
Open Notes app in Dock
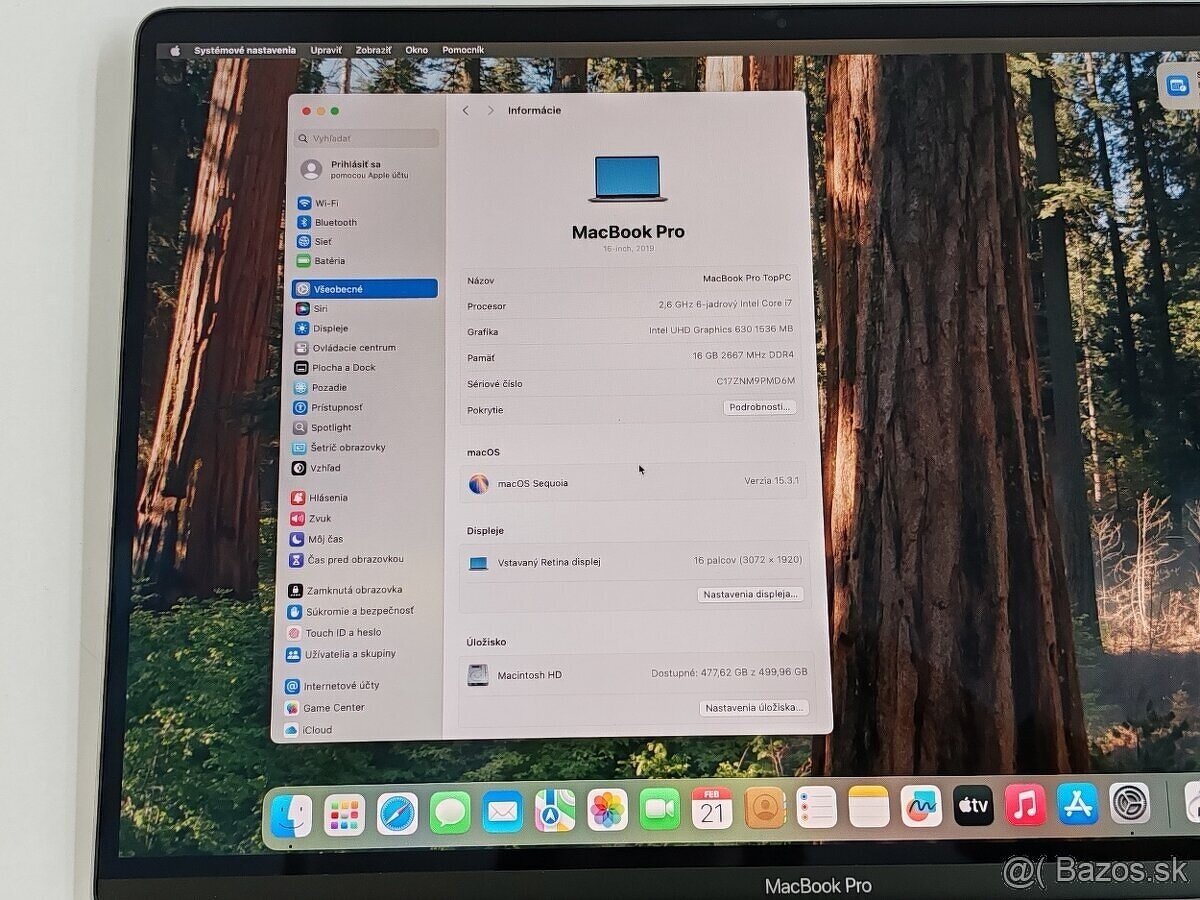click(869, 806)
